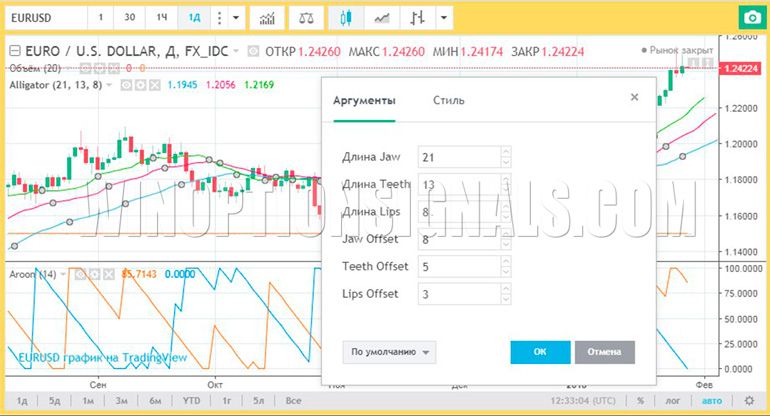Toggle auto scale 'авто'
The width and height of the screenshot is (770, 416).
click(710, 401)
